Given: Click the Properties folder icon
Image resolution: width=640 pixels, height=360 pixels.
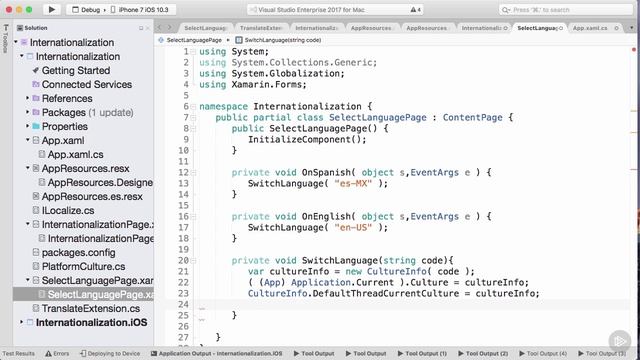Looking at the screenshot, I should (x=36, y=126).
